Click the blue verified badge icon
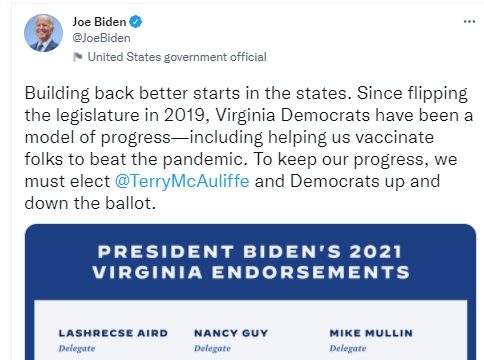The width and height of the screenshot is (484, 360). point(136,22)
